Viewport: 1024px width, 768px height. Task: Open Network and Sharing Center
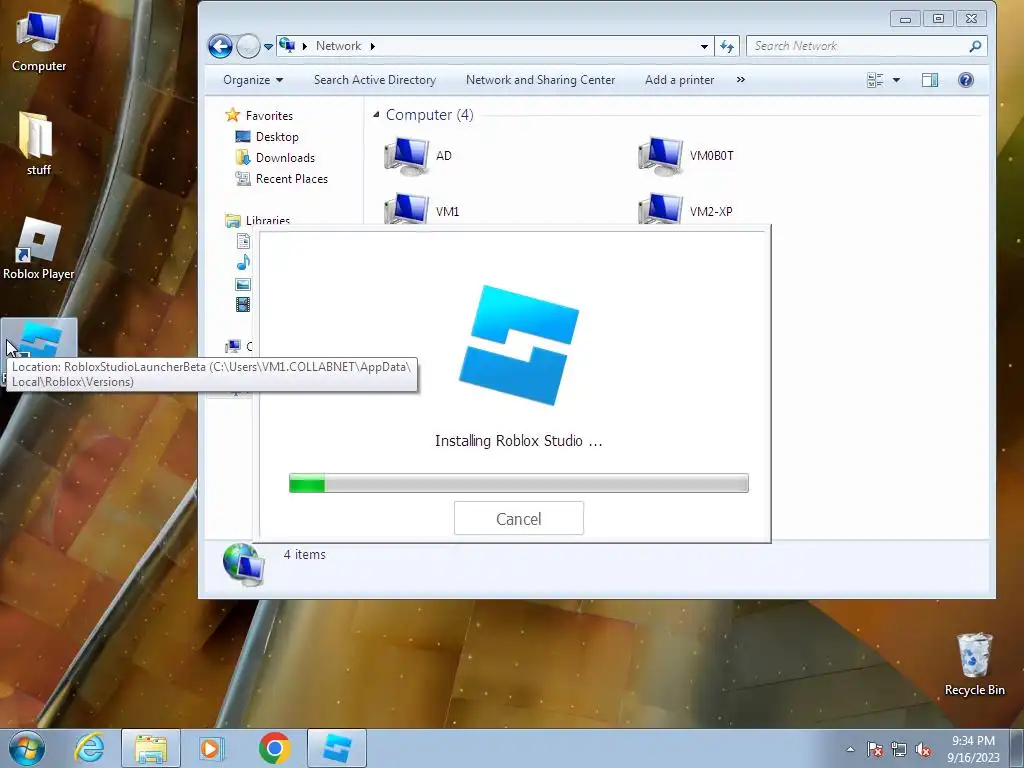tap(540, 80)
